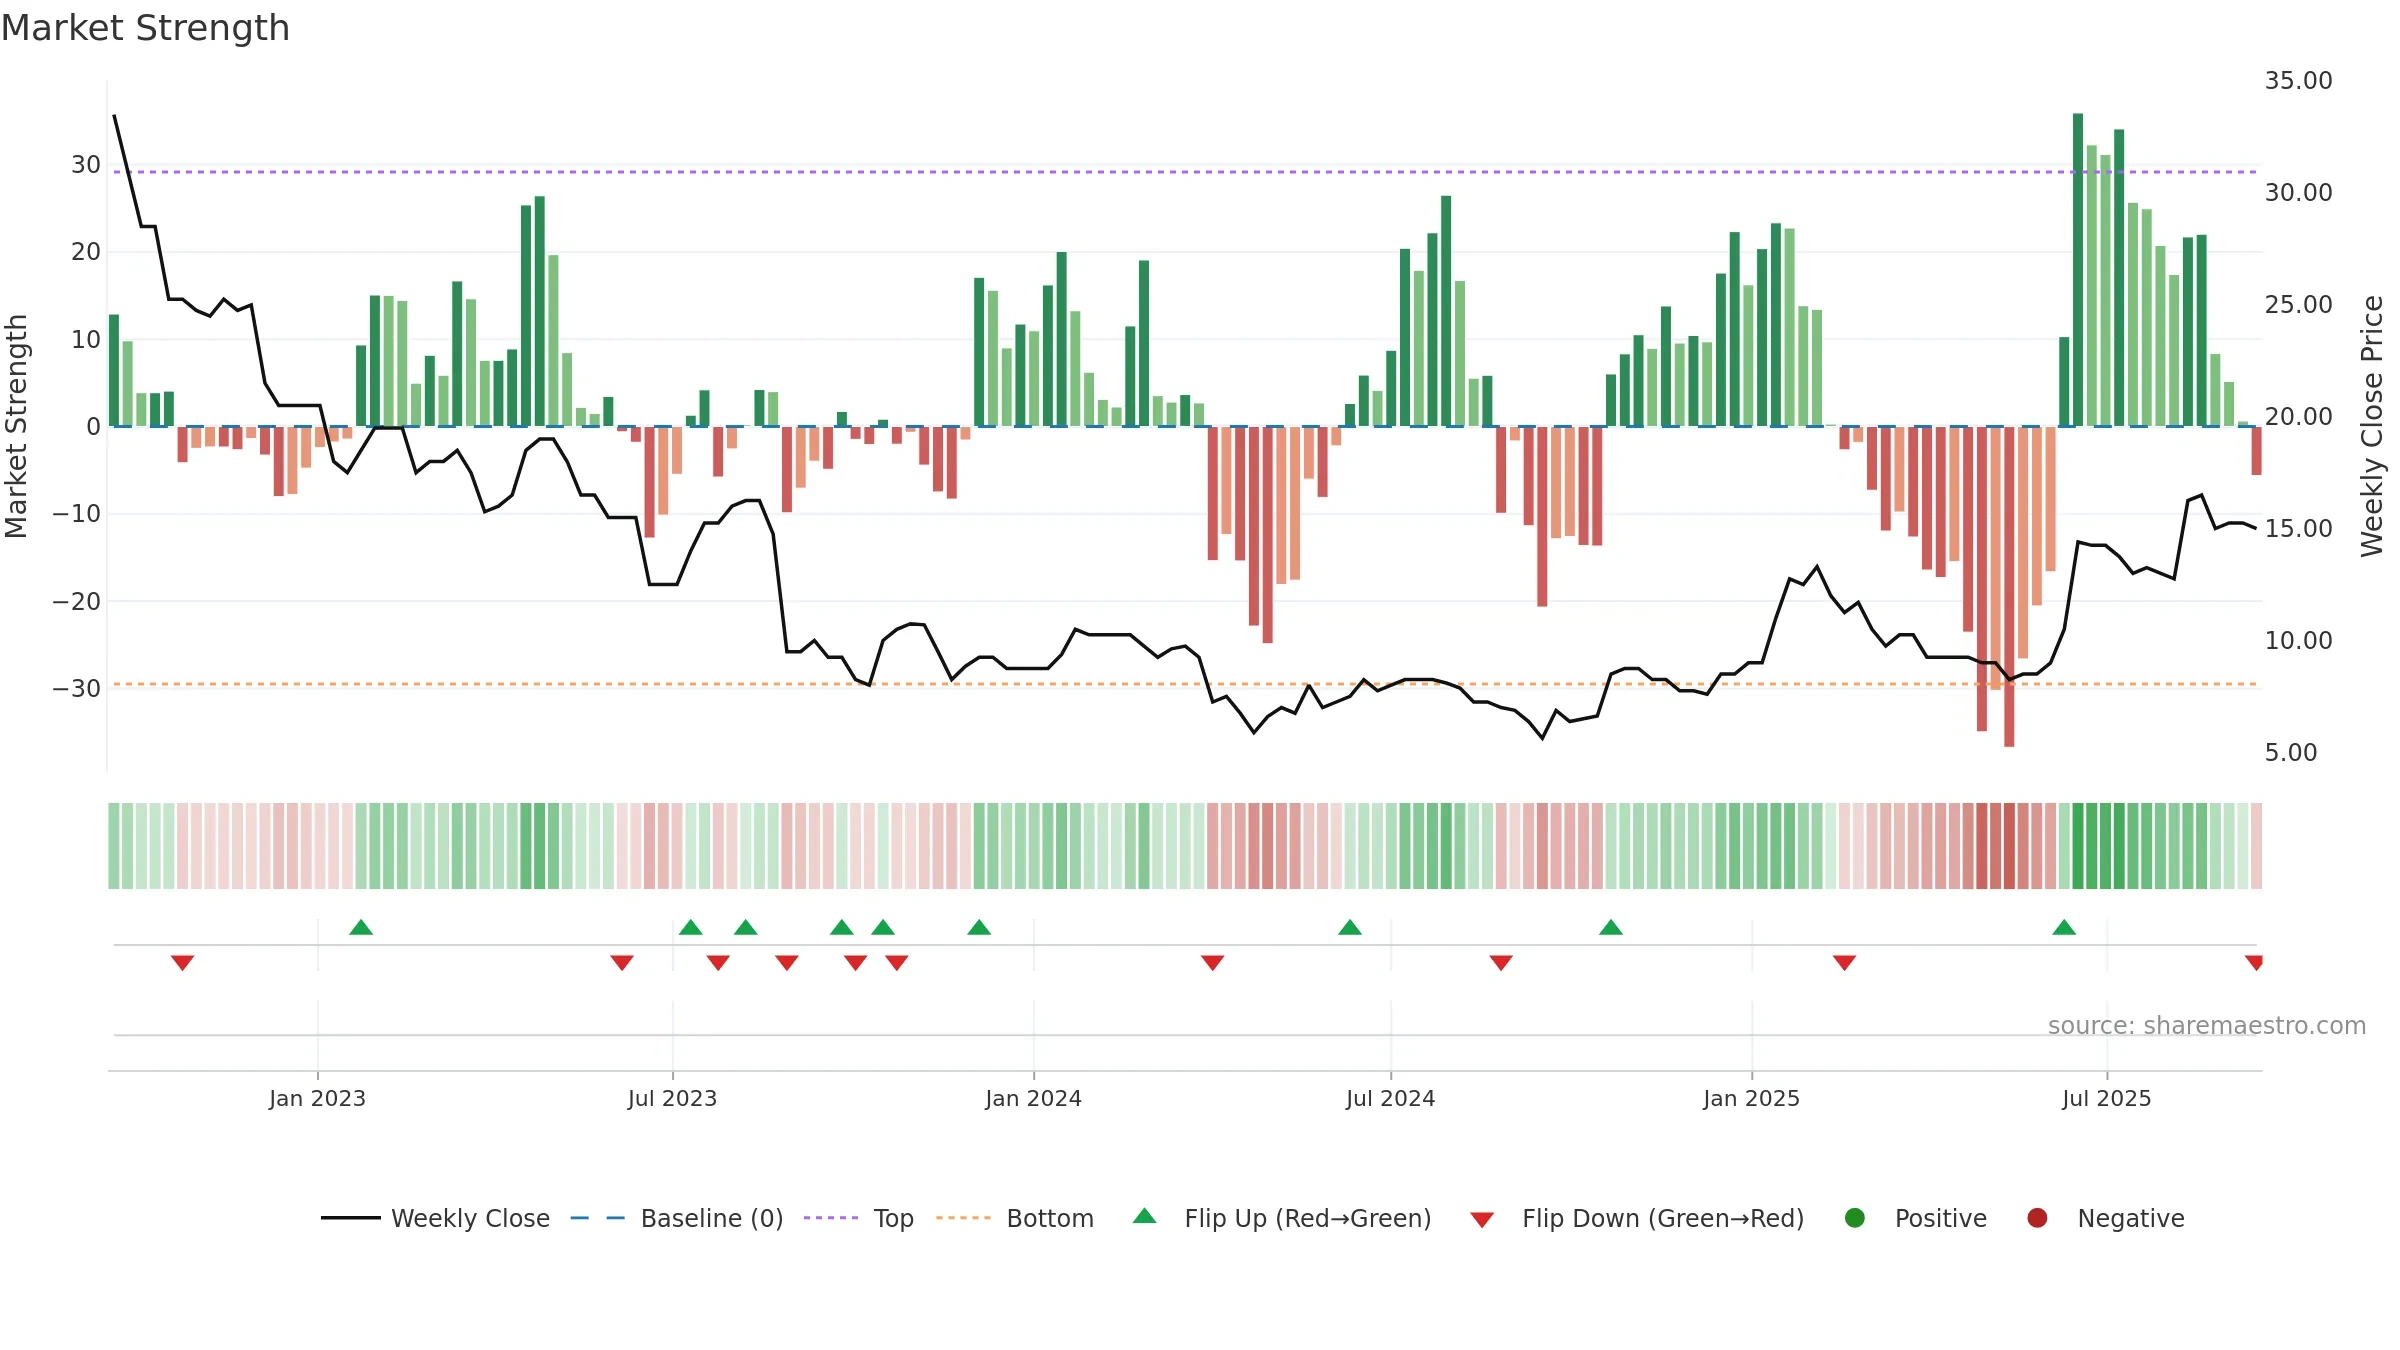2400x1350 pixels.
Task: Click the first flip-down marker before Jan 2023
Action: pyautogui.click(x=182, y=962)
